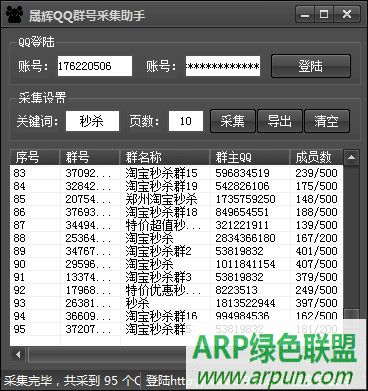This screenshot has height=391, width=368.
Task: Focus the account field containing 176220506
Action: tap(95, 66)
